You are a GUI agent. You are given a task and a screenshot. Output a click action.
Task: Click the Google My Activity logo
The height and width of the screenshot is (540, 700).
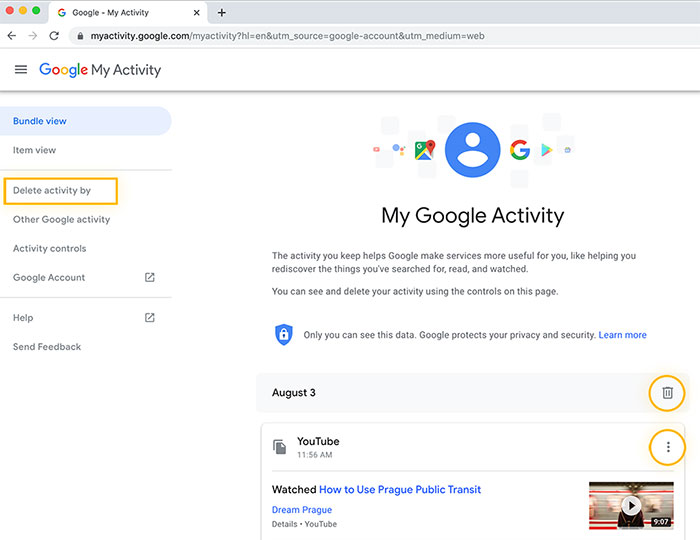coord(100,70)
